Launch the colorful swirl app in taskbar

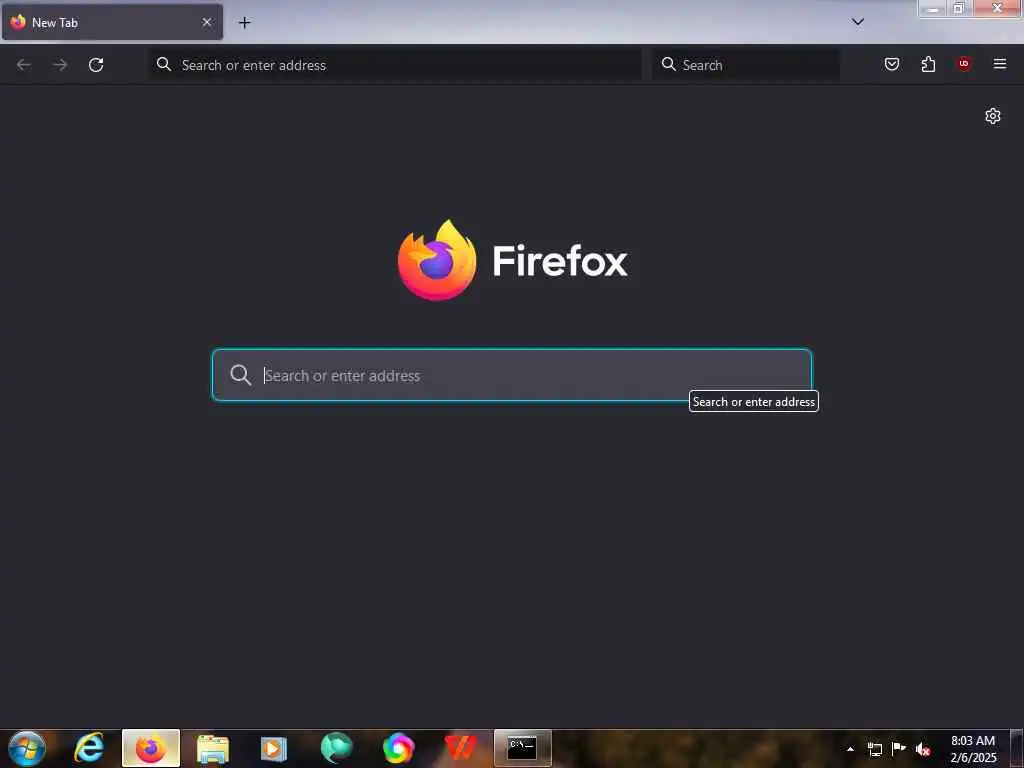tap(398, 748)
